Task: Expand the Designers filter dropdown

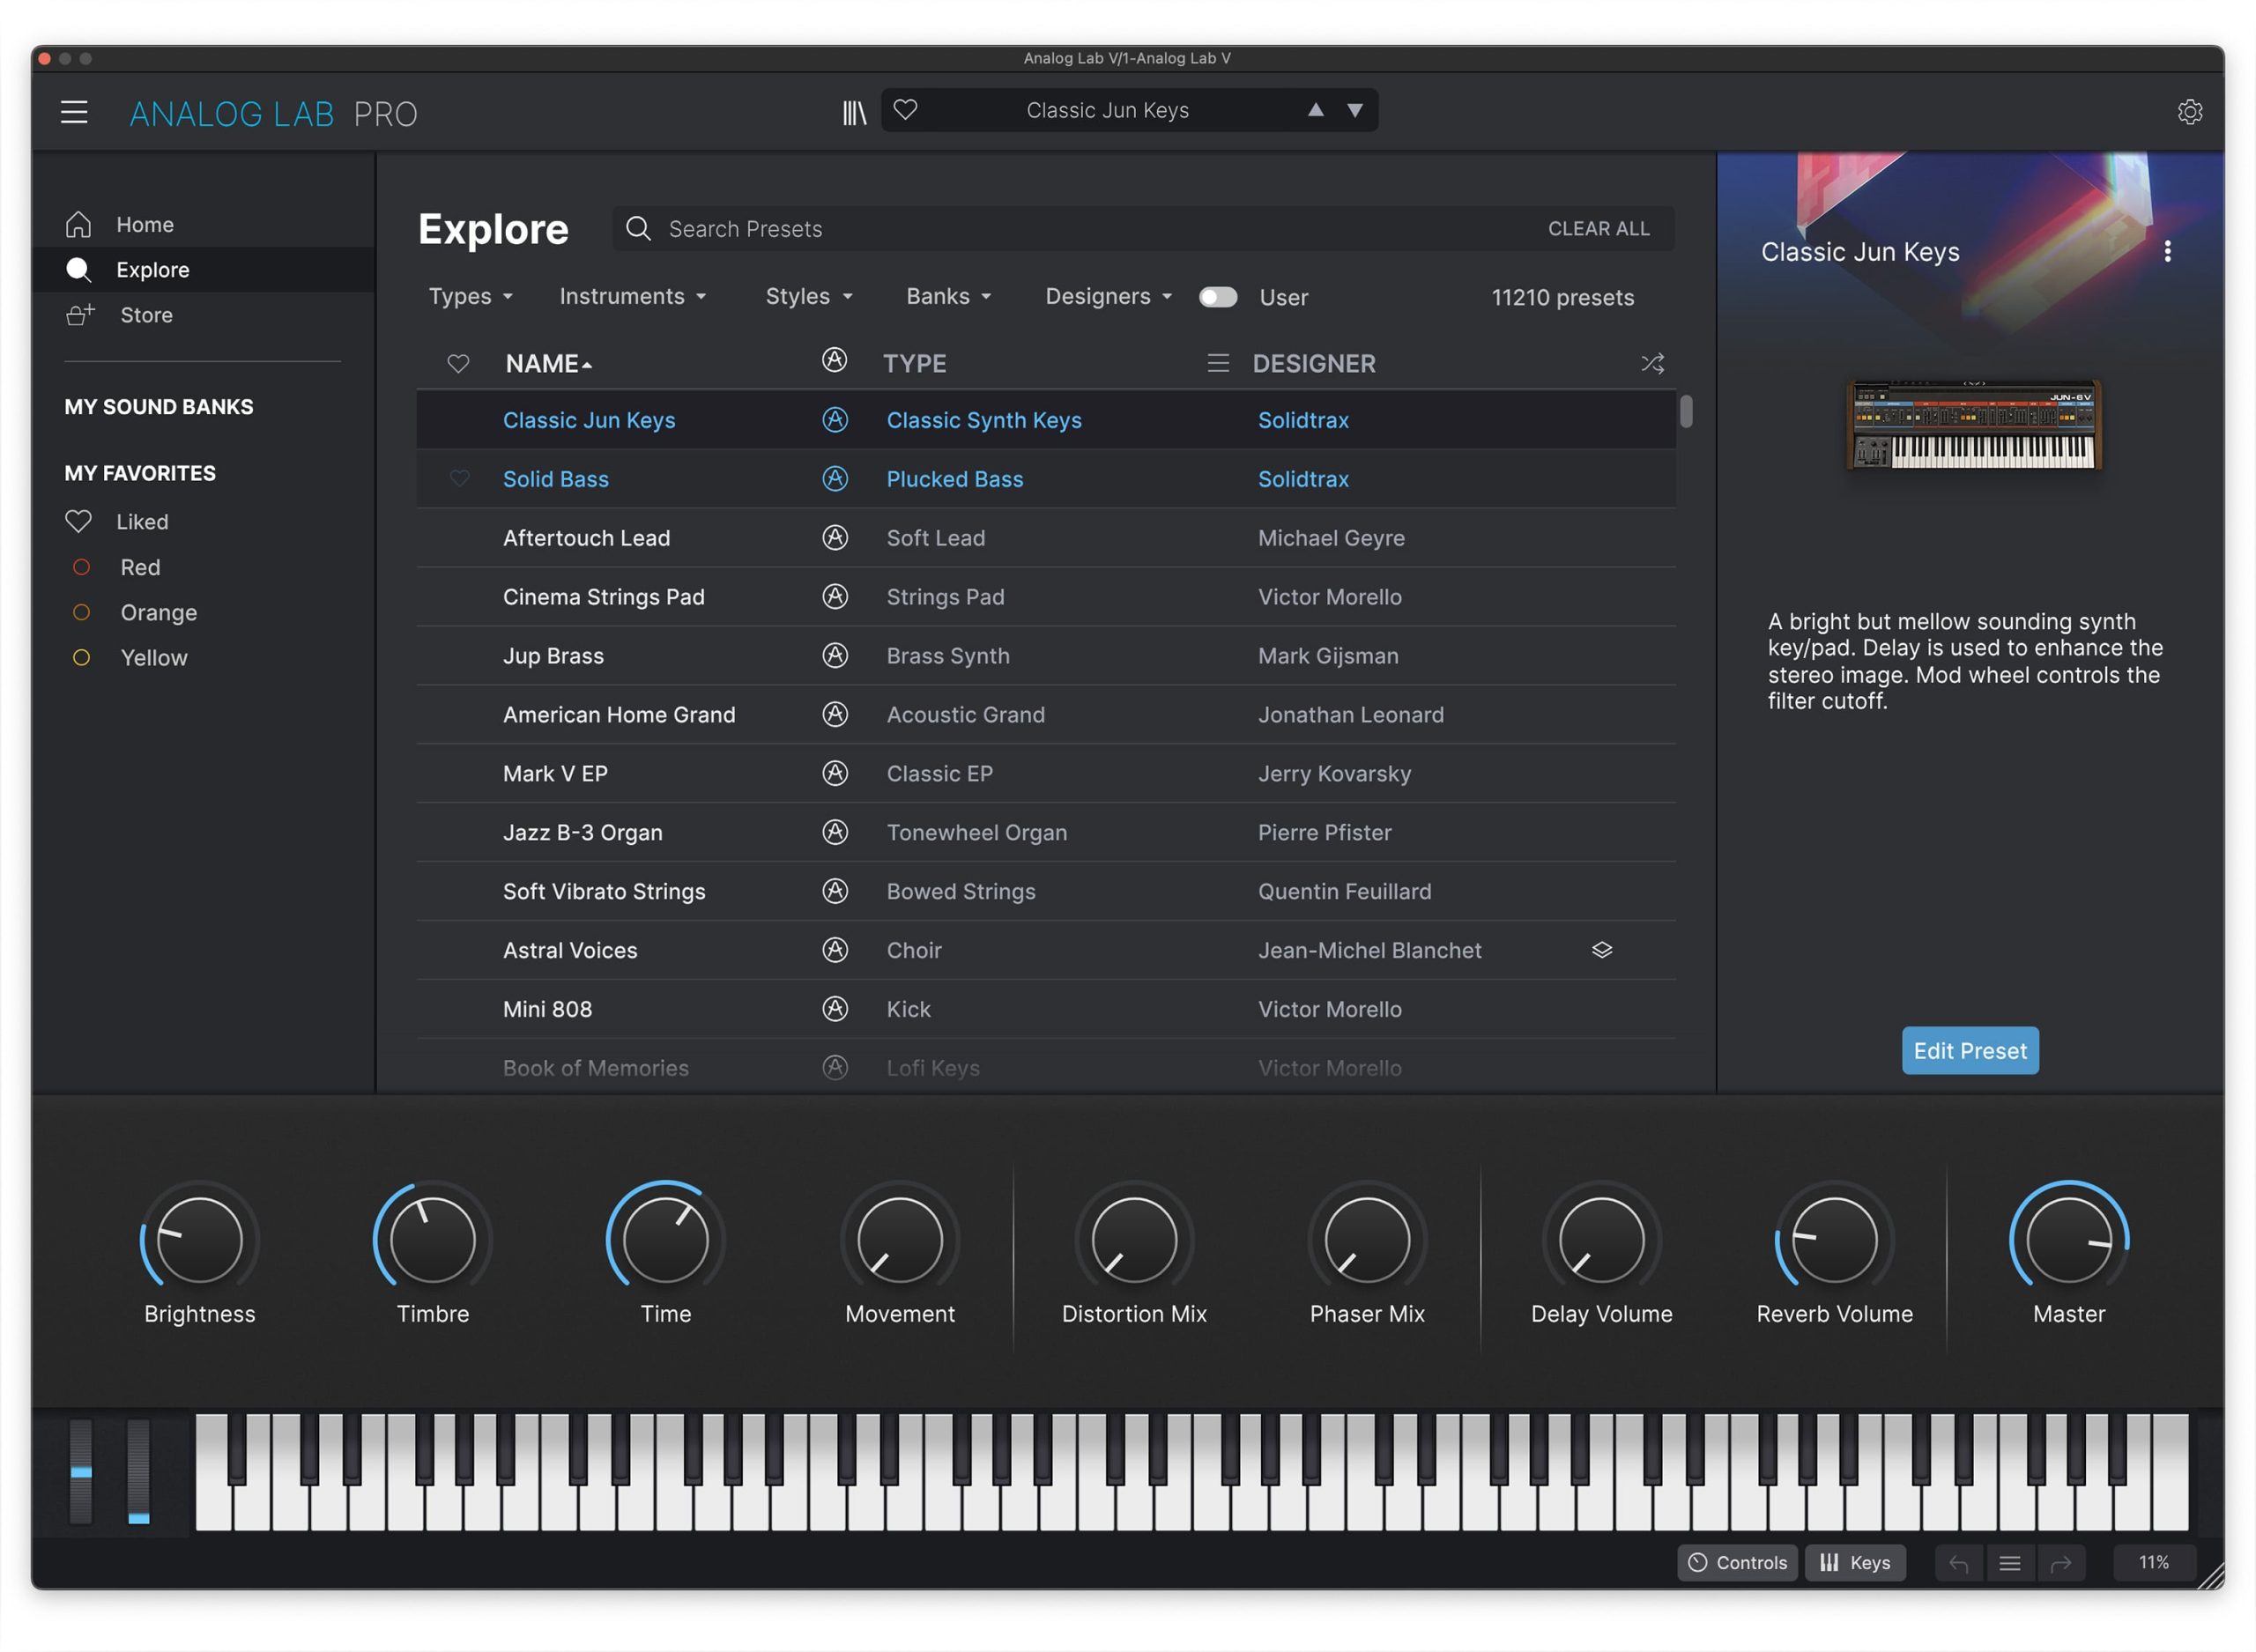Action: (x=1107, y=297)
